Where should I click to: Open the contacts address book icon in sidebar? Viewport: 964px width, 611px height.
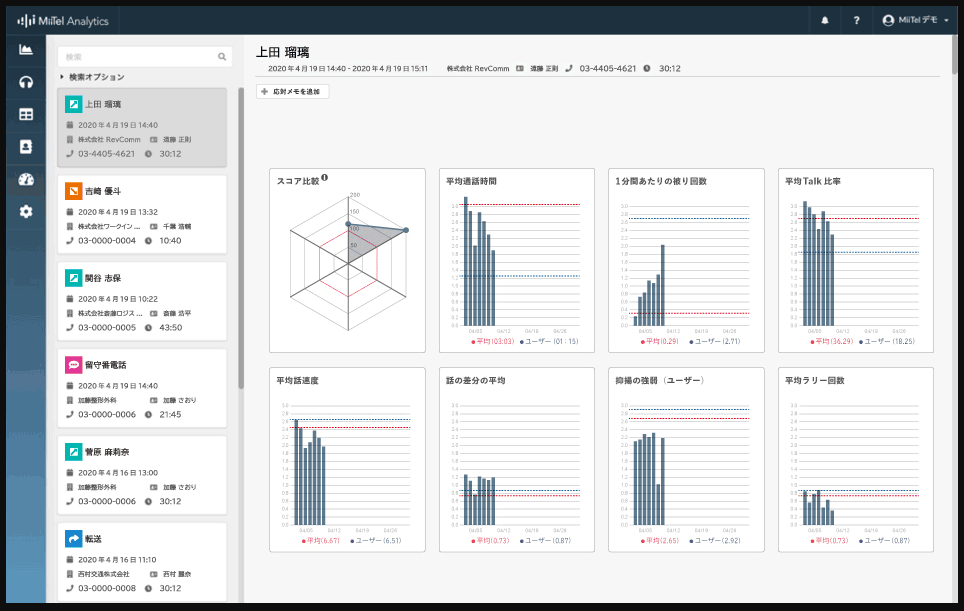[x=25, y=146]
